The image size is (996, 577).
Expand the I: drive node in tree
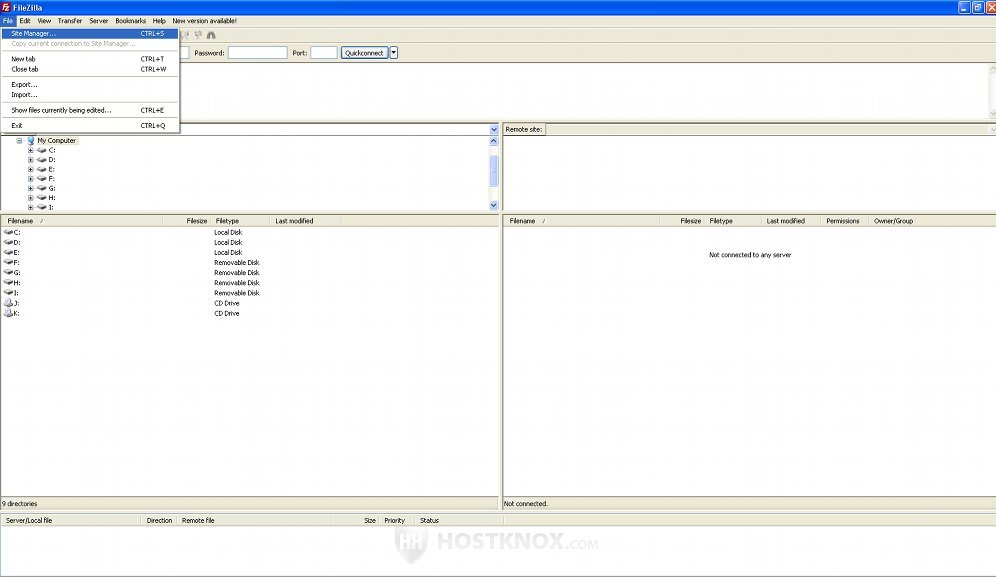coord(30,207)
